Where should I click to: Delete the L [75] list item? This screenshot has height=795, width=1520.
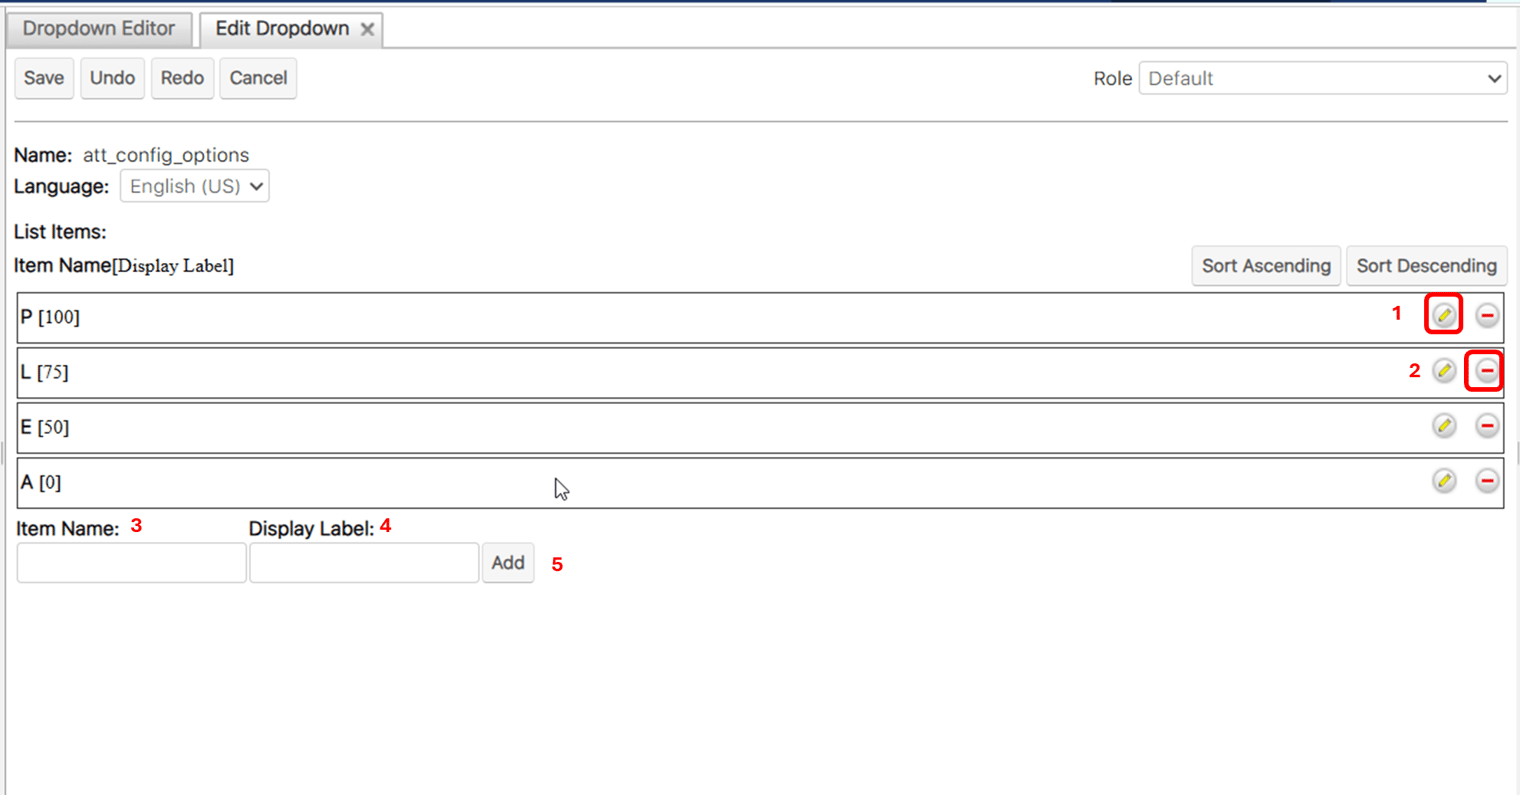point(1487,371)
